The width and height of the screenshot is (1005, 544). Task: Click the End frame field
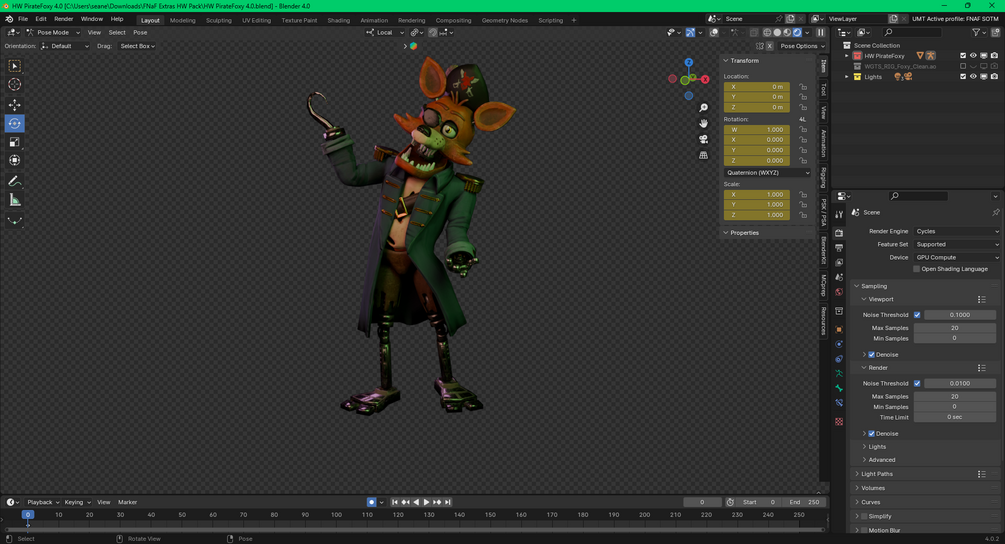tap(806, 502)
